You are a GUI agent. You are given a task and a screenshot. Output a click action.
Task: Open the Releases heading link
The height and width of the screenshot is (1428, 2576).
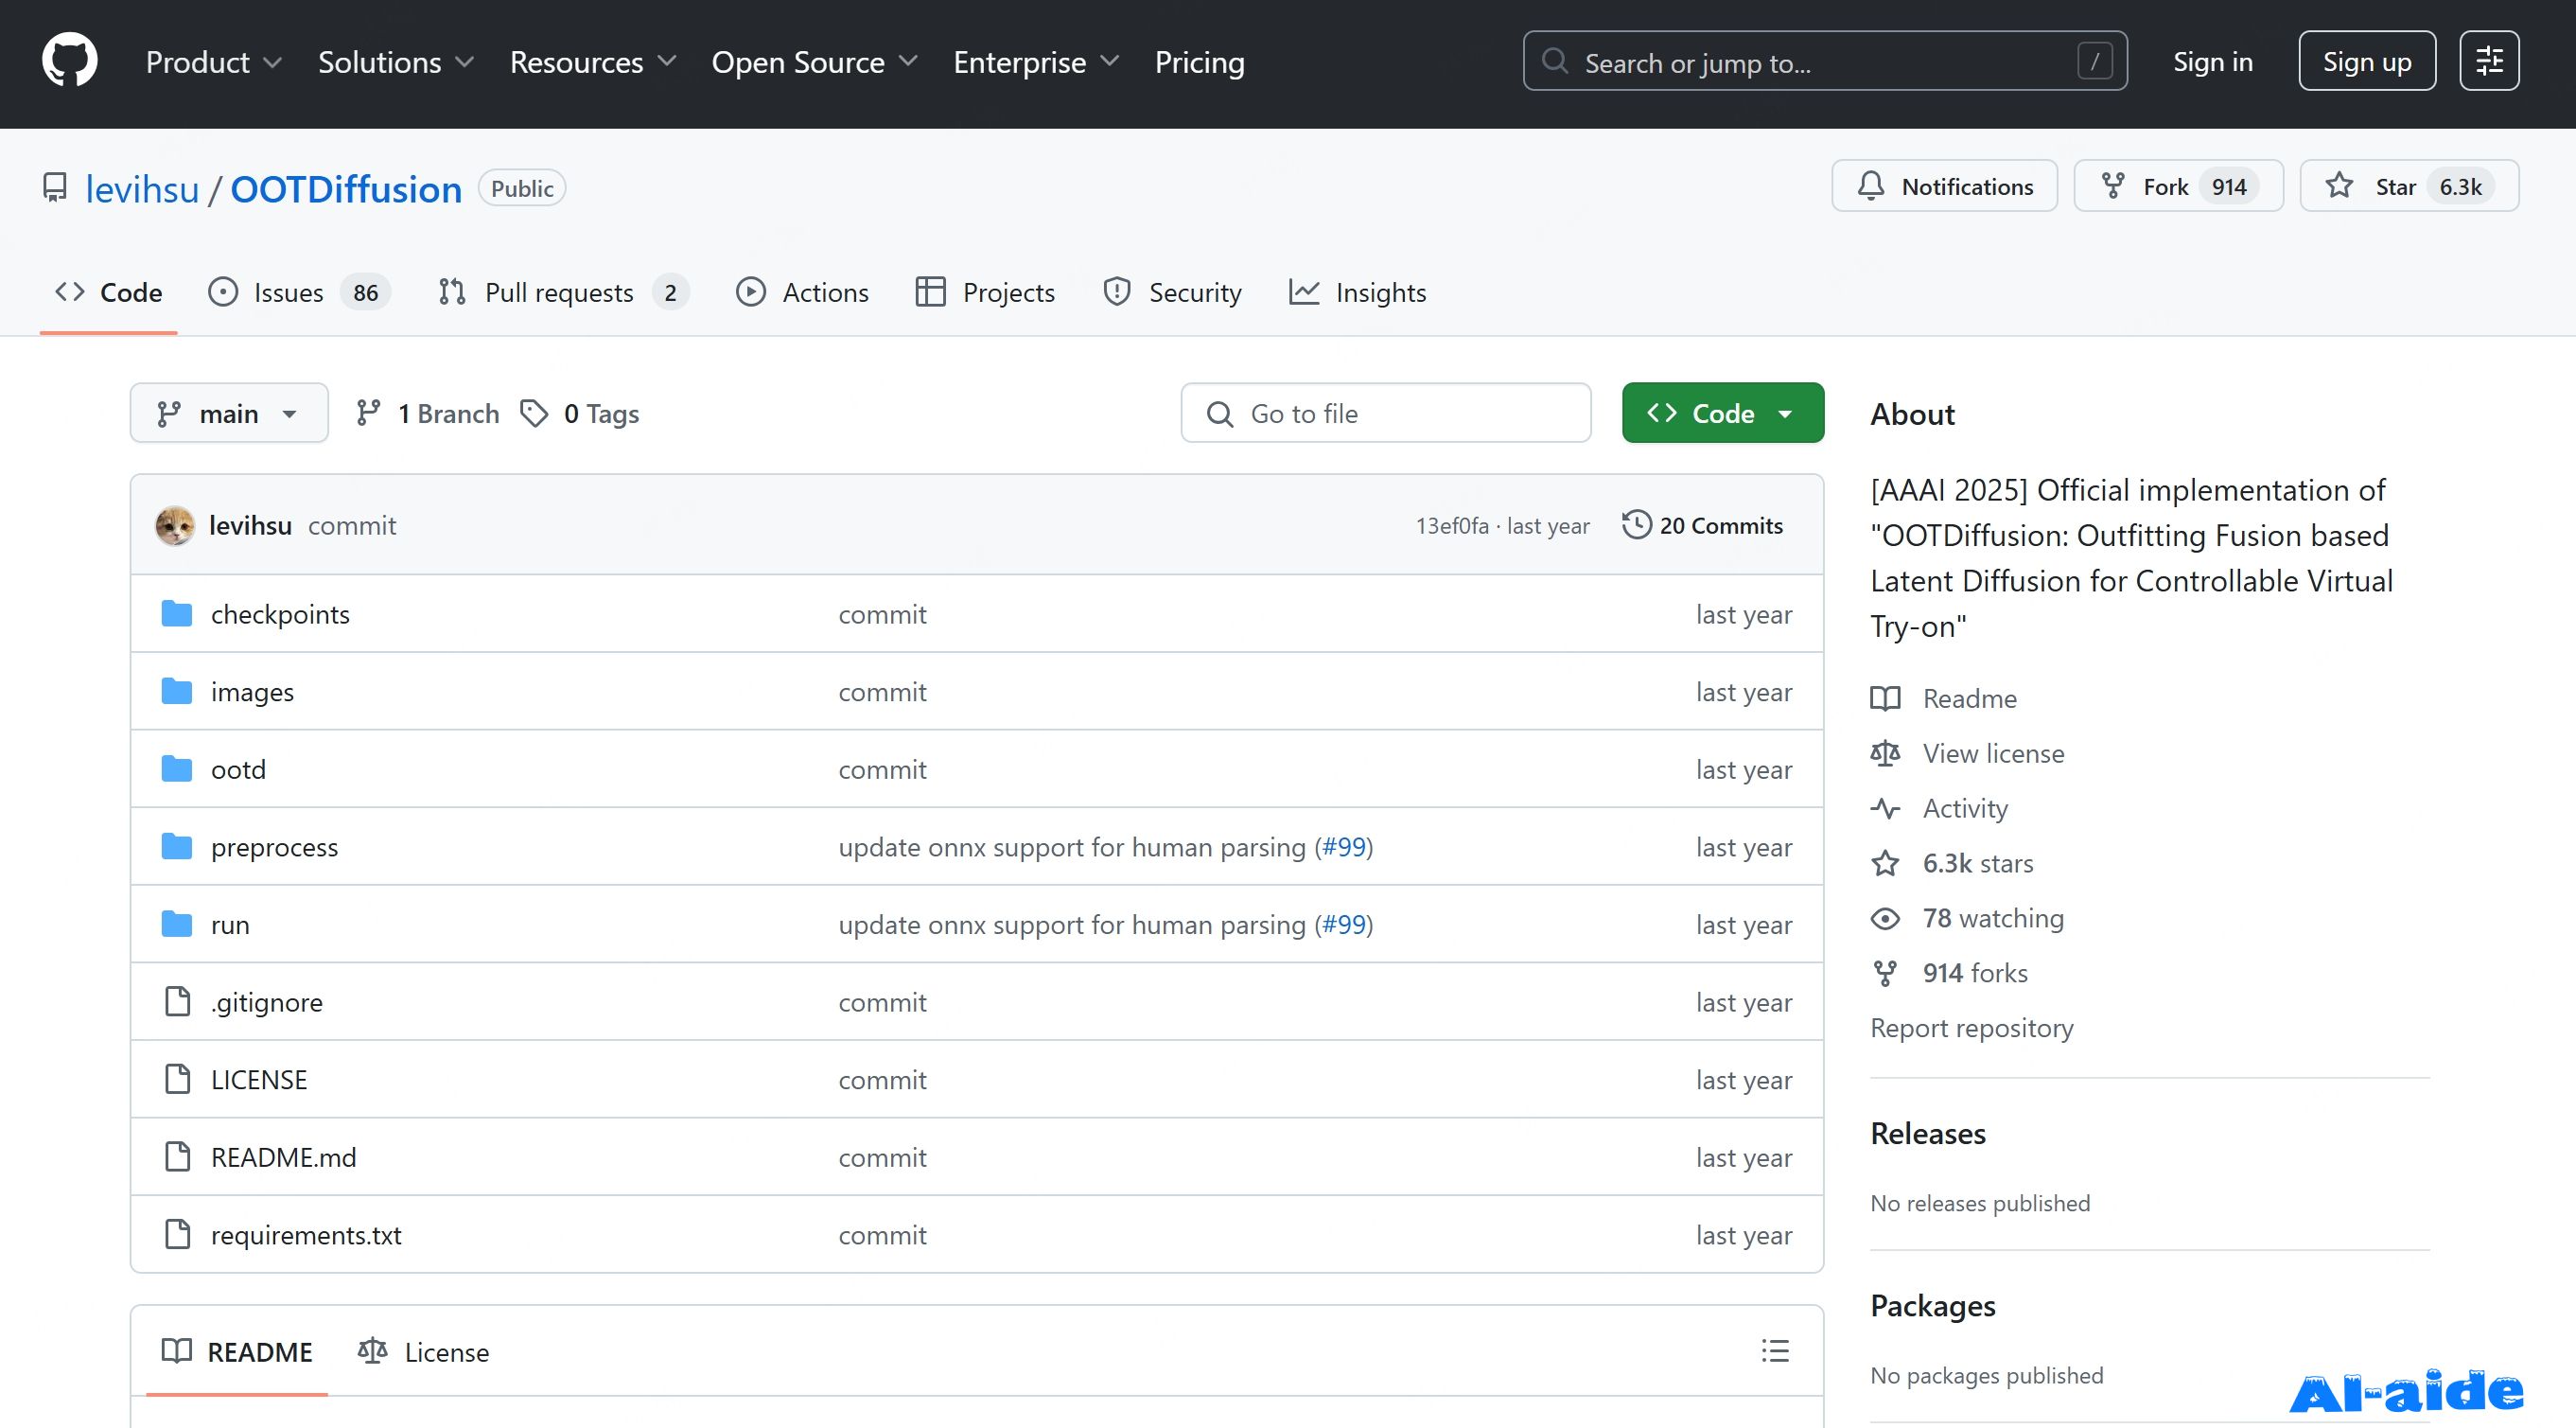click(x=1928, y=1133)
